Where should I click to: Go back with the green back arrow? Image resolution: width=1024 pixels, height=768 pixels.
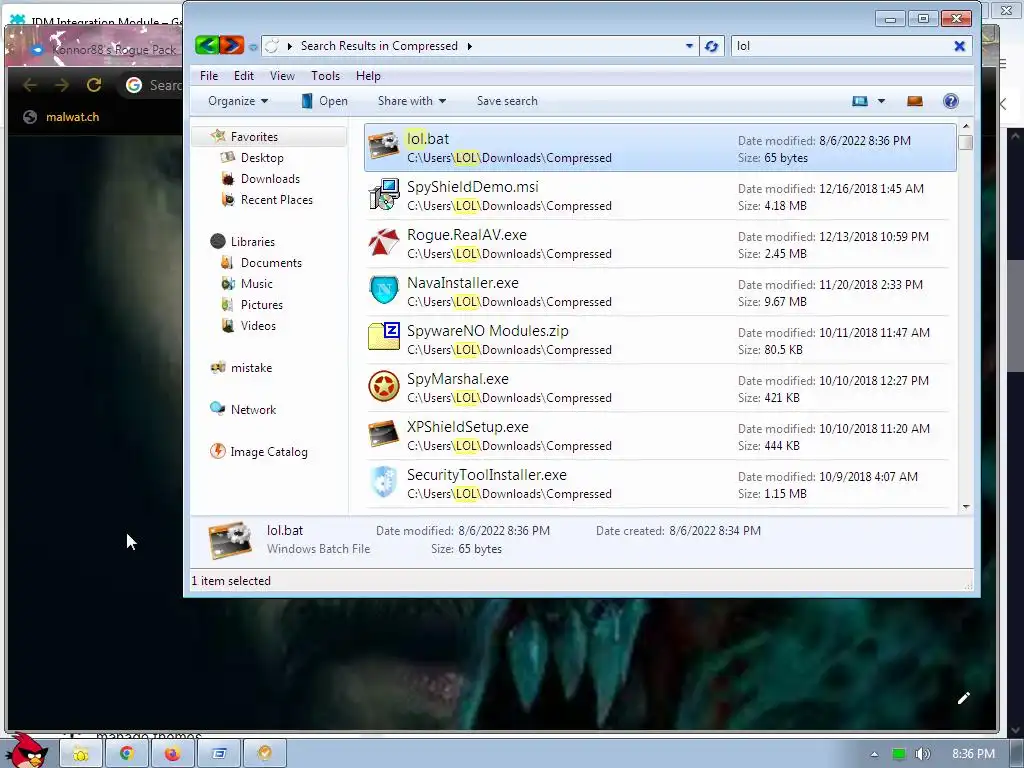coord(206,45)
